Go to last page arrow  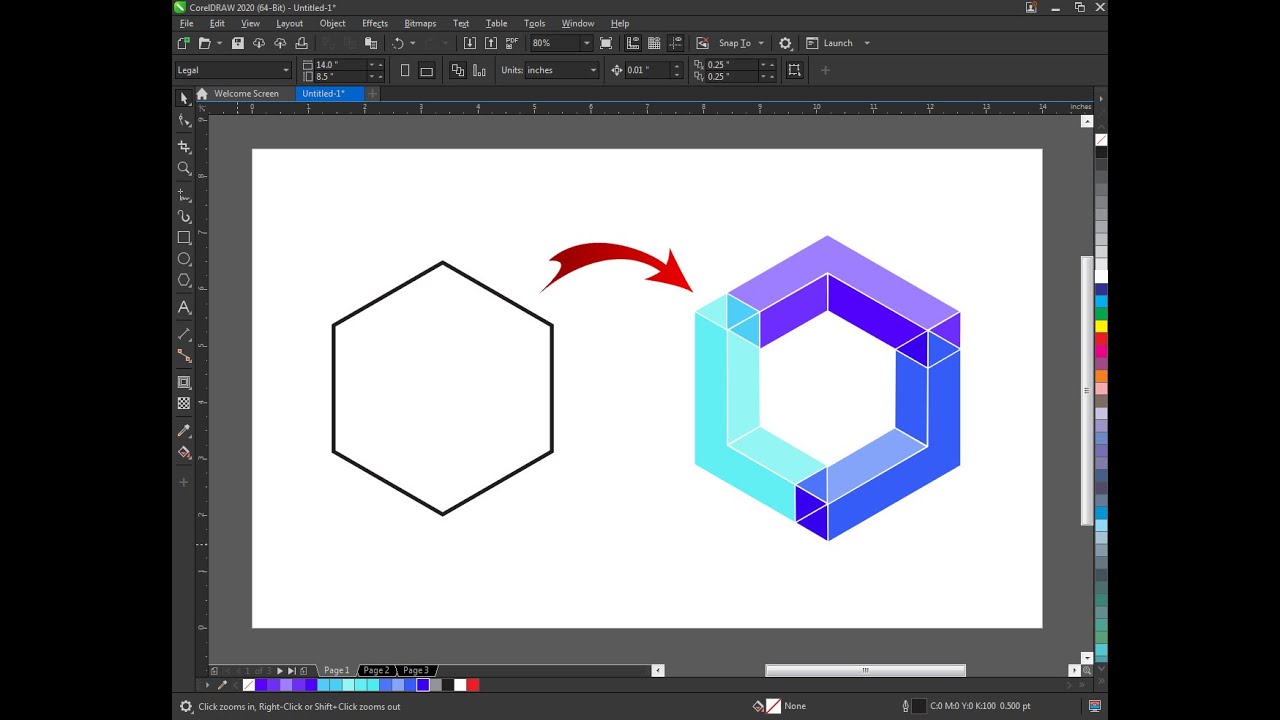point(292,670)
